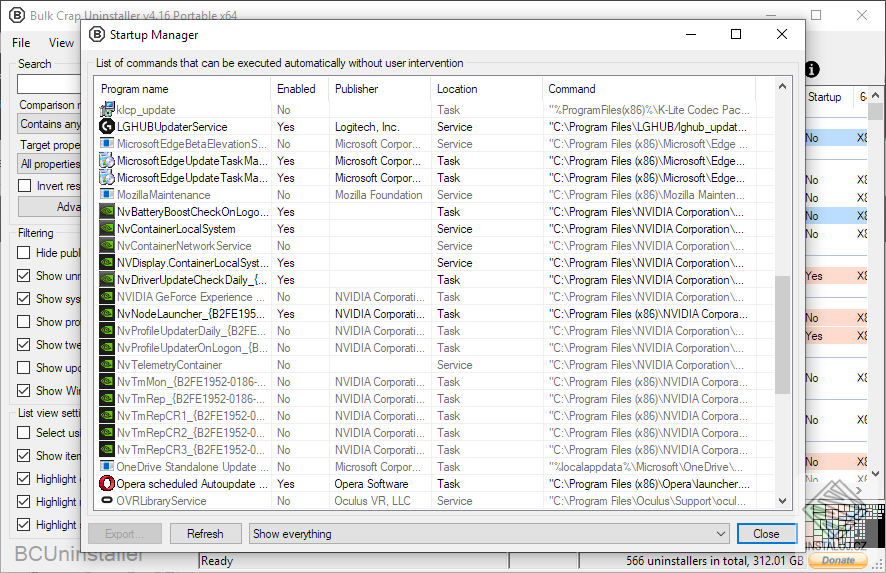Viewport: 886px width, 573px height.
Task: Sort by the Location column header
Action: [x=487, y=89]
